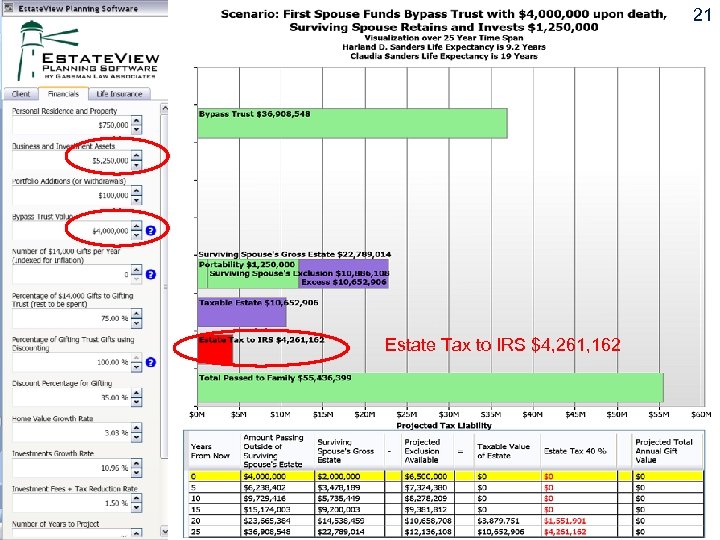Open help for Number of $14,000 Gifts
Screen dimensions: 720x540
click(151, 275)
